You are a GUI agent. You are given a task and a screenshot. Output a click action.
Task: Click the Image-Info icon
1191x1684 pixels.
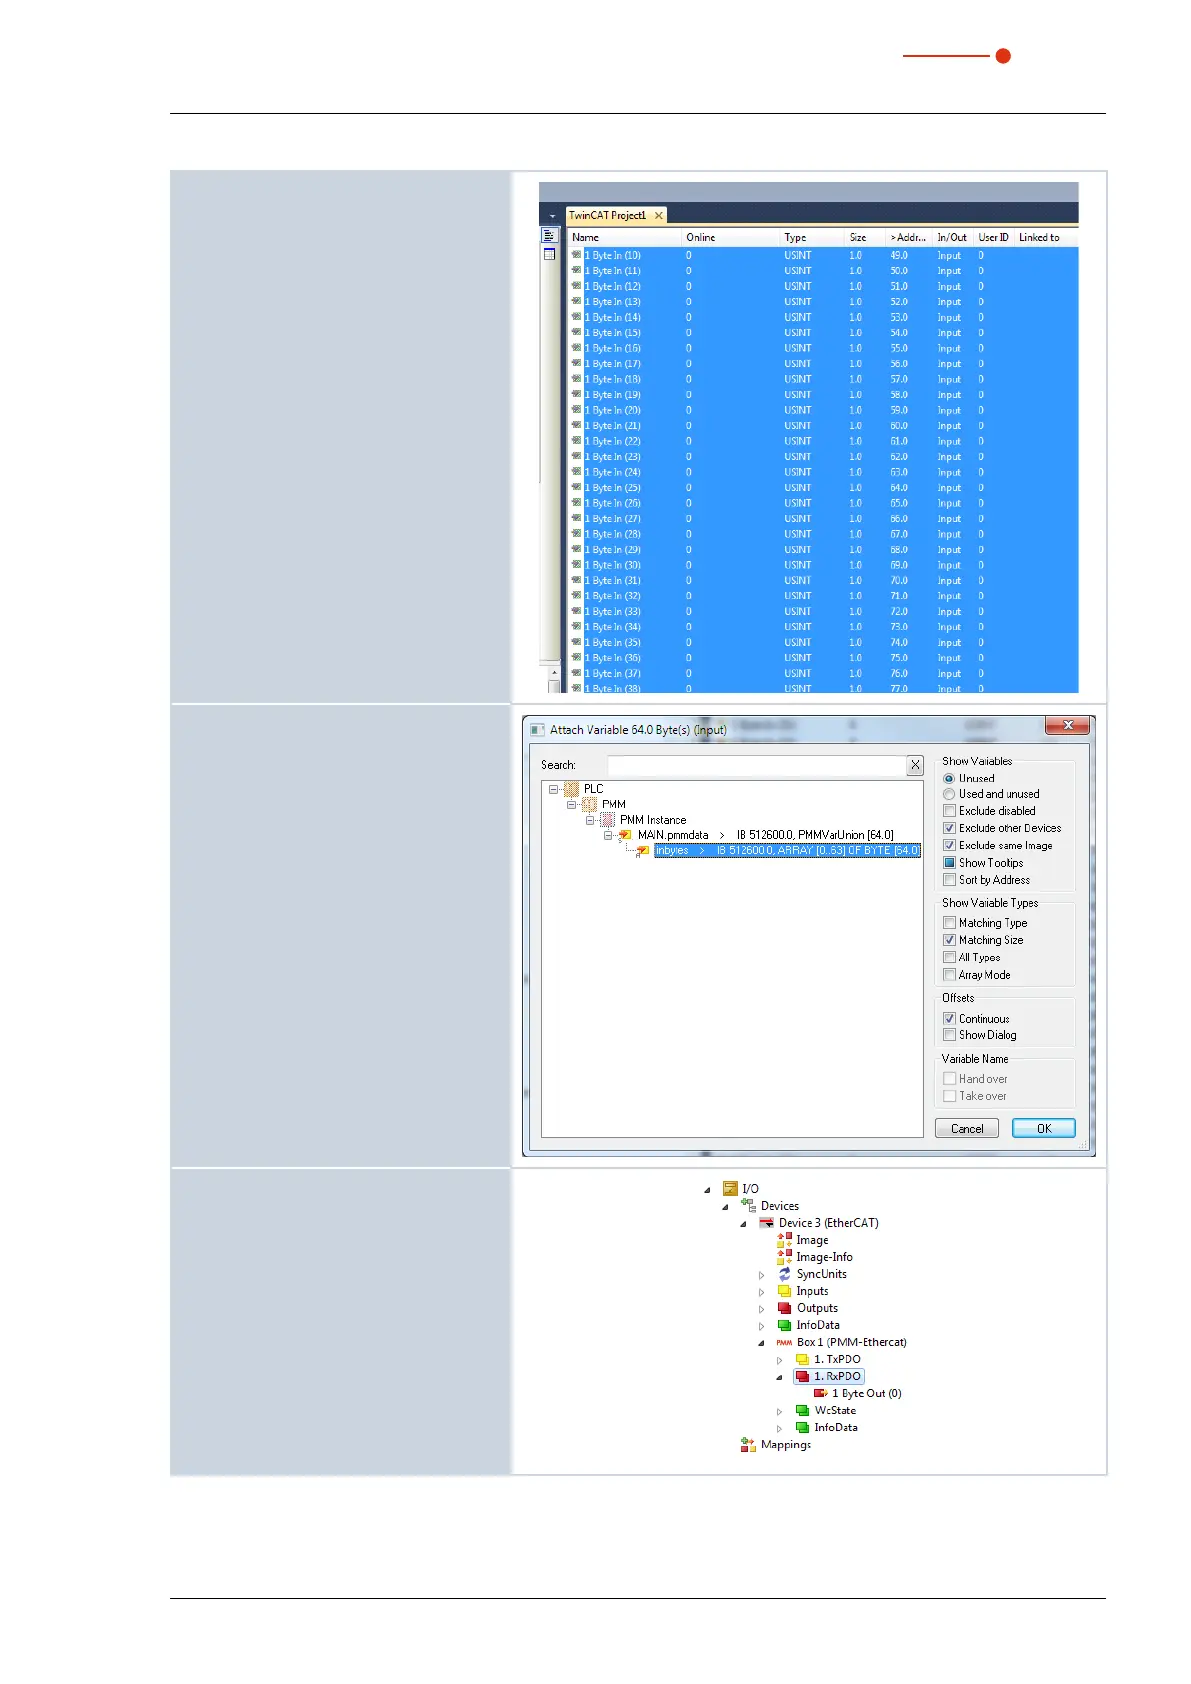(x=785, y=1257)
